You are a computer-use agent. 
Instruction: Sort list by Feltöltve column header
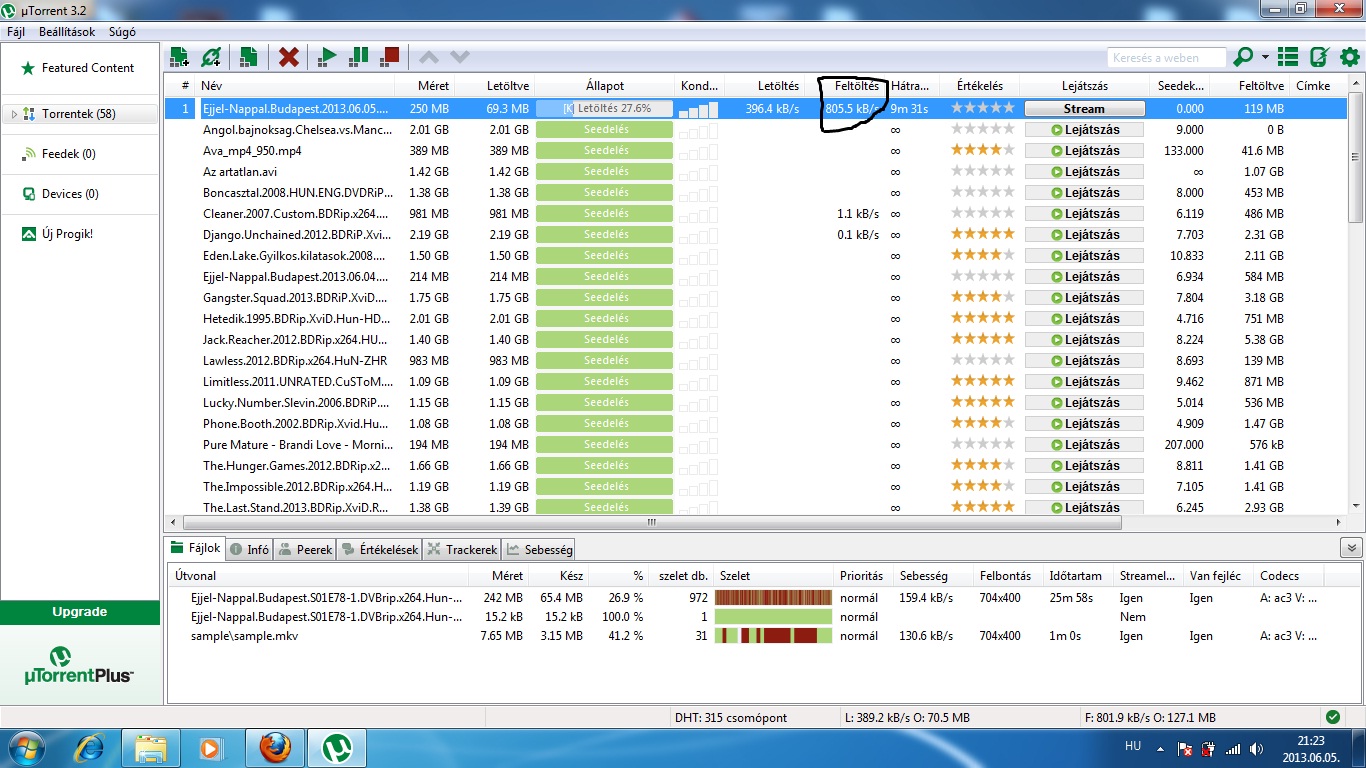1250,86
